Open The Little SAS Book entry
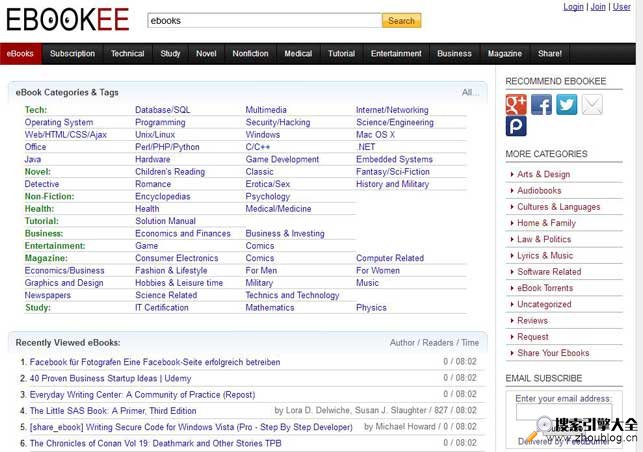The height and width of the screenshot is (452, 643). 113,410
